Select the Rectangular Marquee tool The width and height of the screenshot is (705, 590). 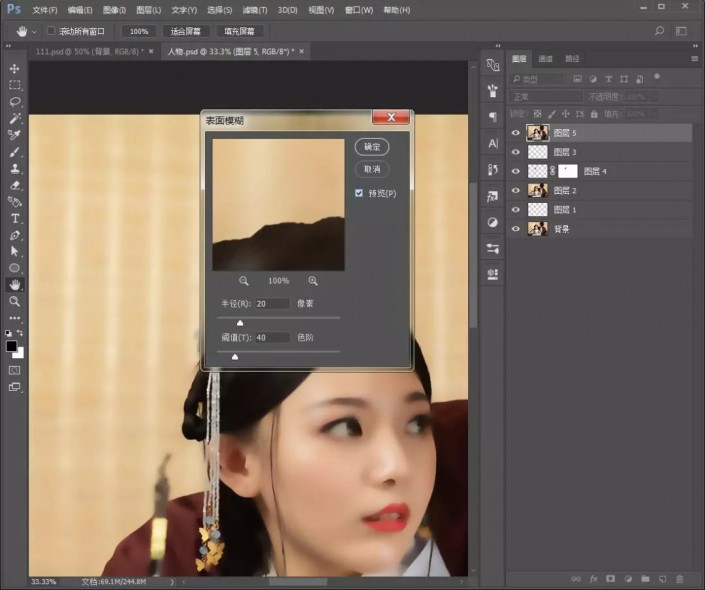pos(14,85)
